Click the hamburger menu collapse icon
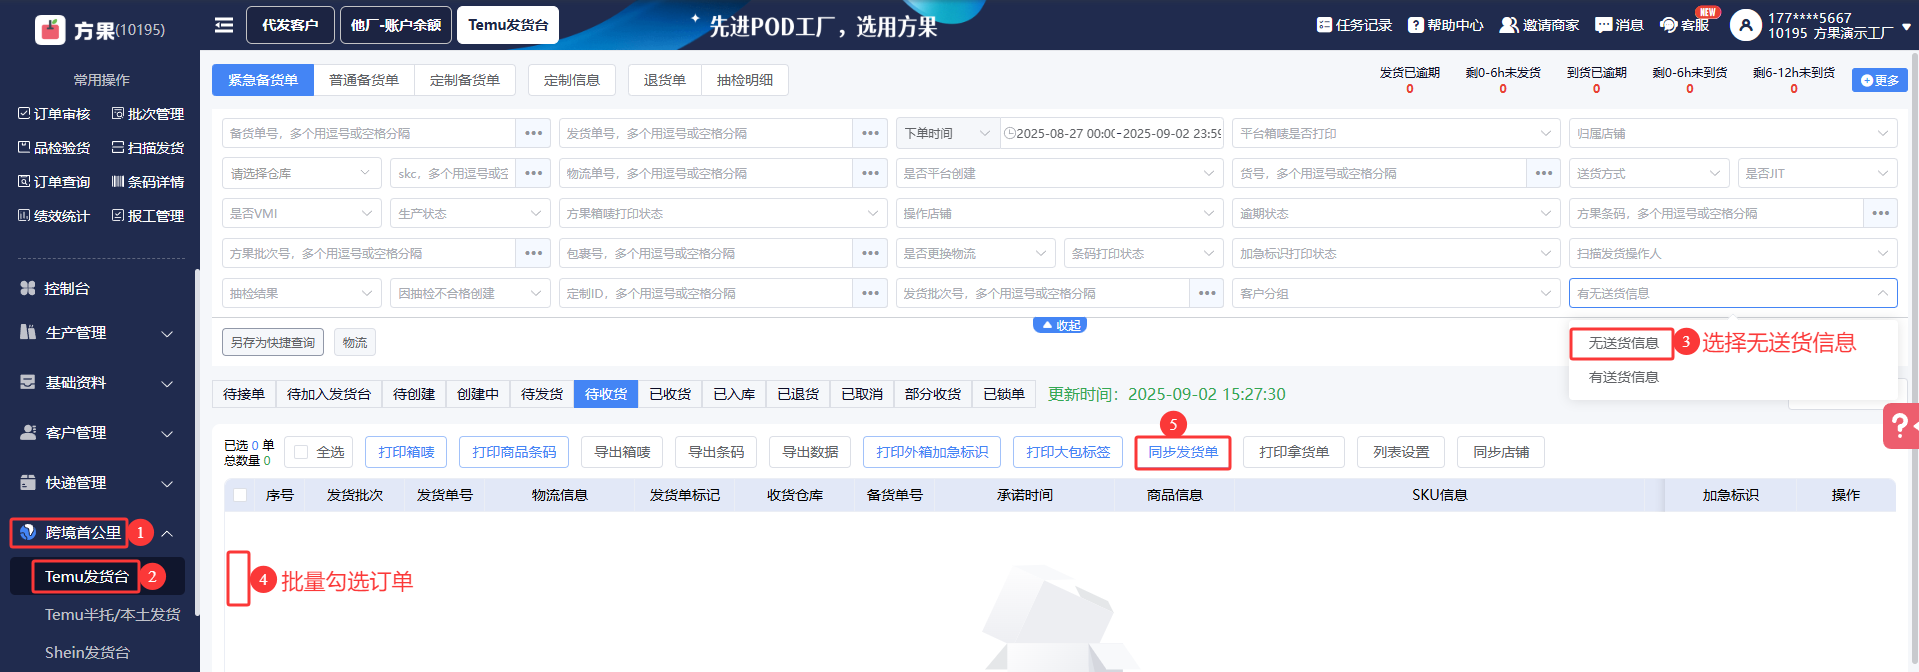Viewport: 1919px width, 672px height. point(224,25)
